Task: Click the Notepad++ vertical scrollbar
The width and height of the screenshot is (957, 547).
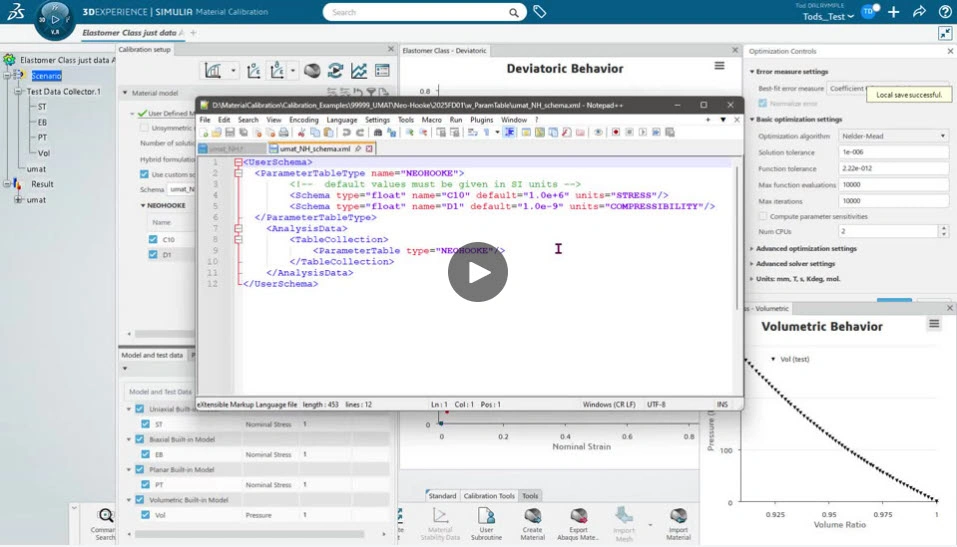Action: point(737,238)
